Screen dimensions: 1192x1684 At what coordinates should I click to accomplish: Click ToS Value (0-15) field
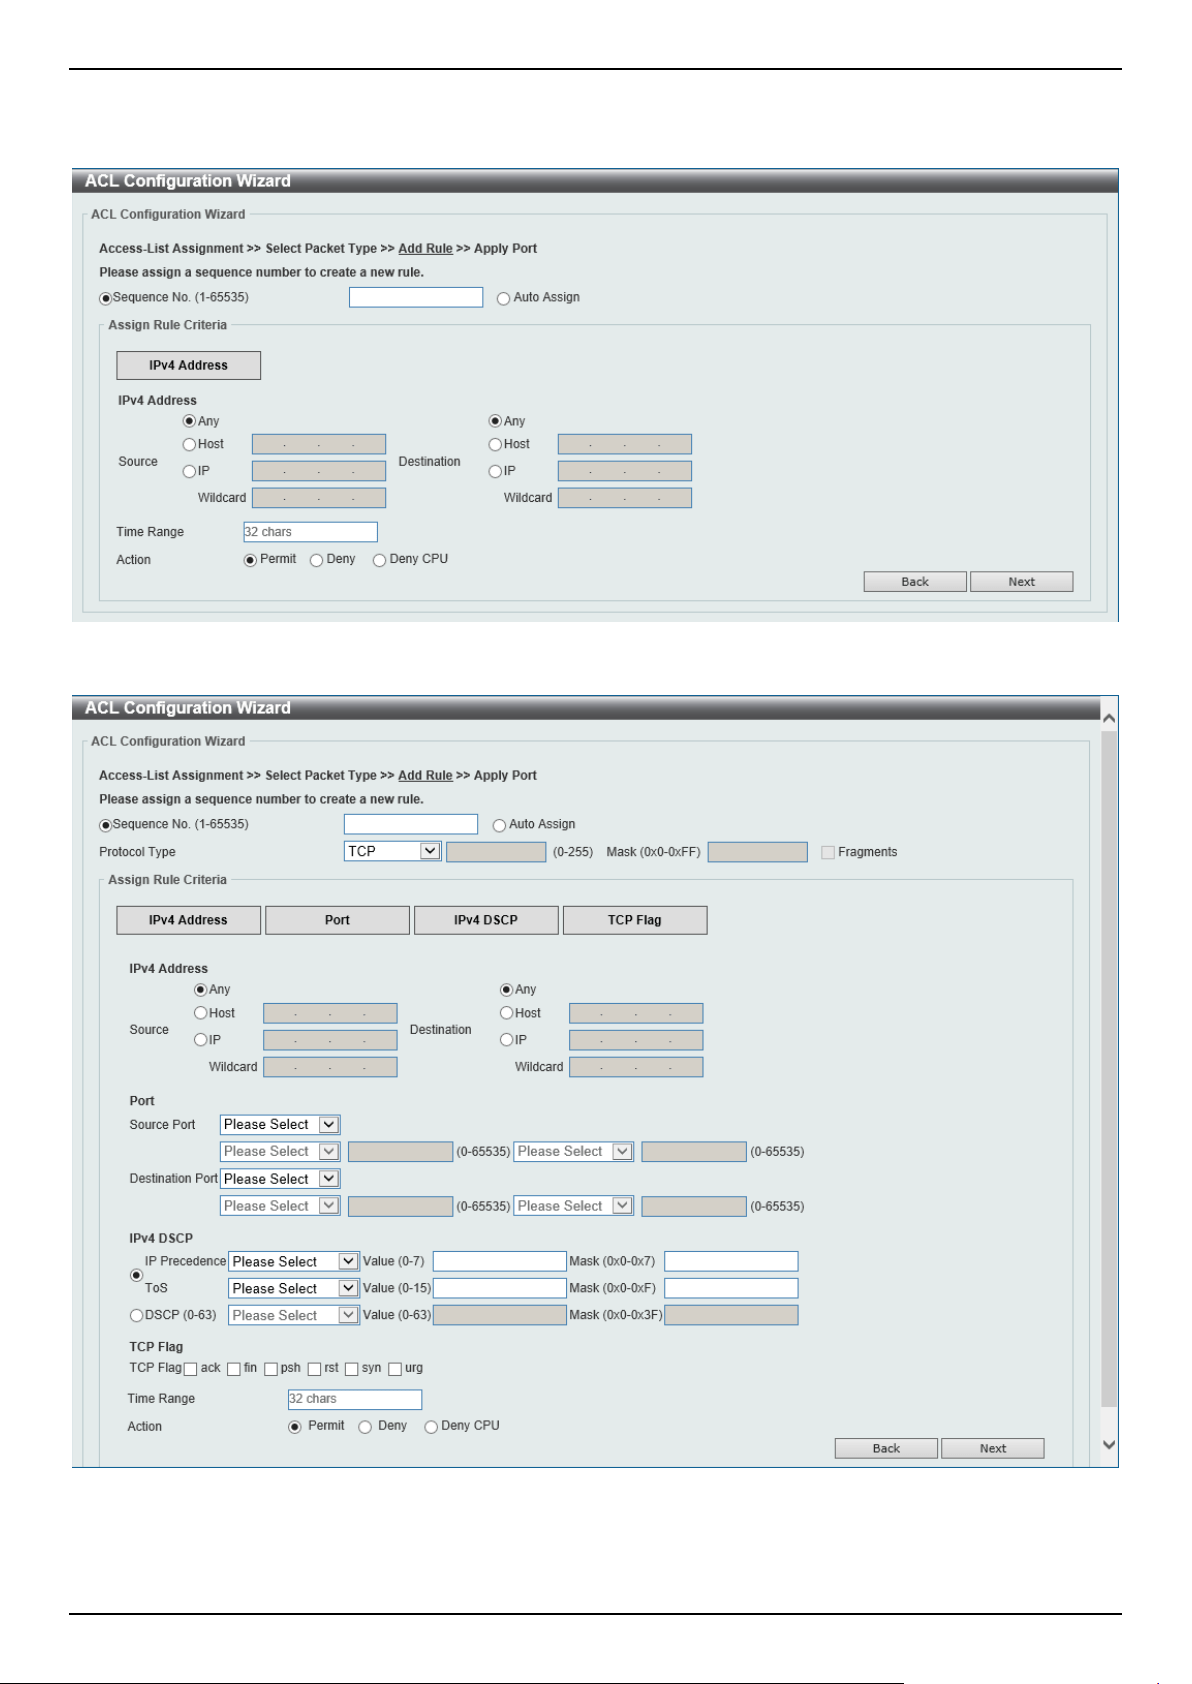(x=500, y=1288)
